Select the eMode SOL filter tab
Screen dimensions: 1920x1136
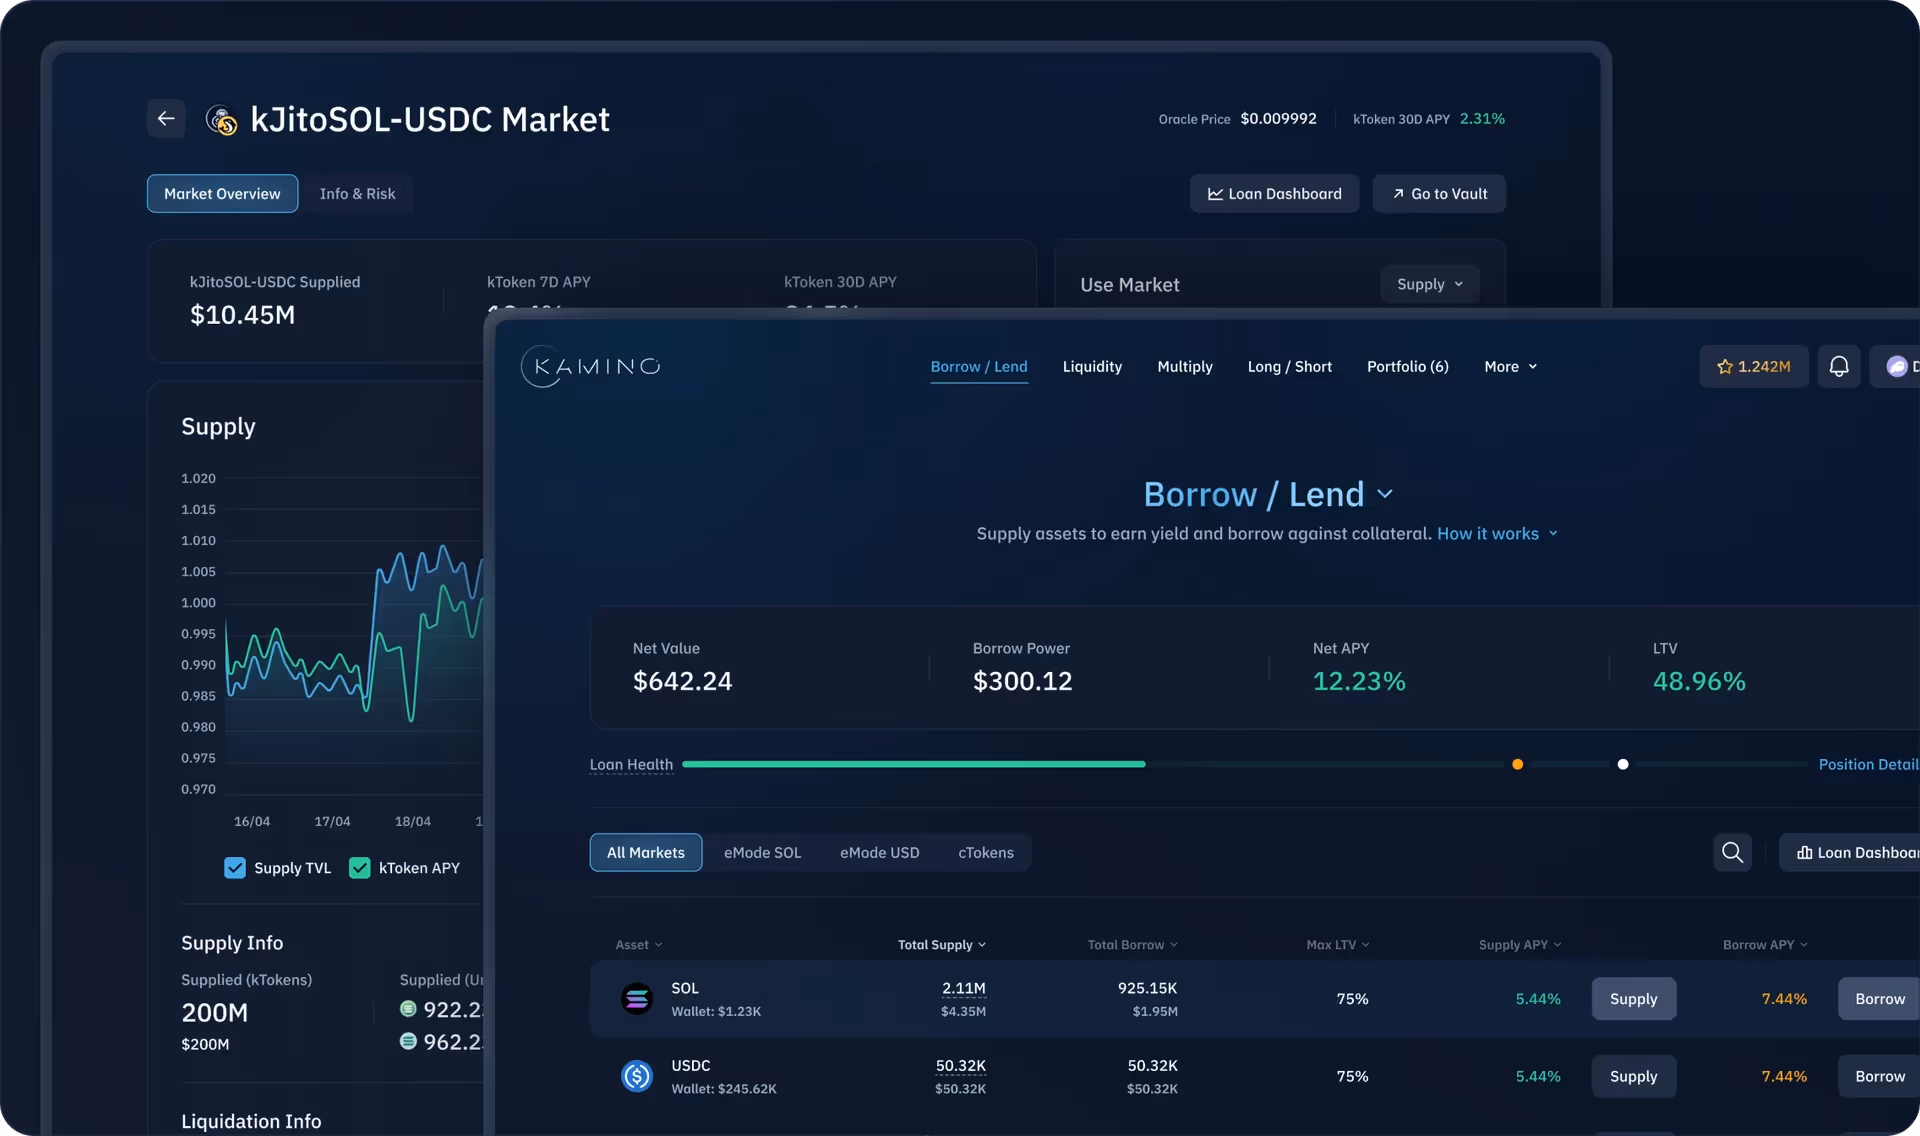pos(762,852)
